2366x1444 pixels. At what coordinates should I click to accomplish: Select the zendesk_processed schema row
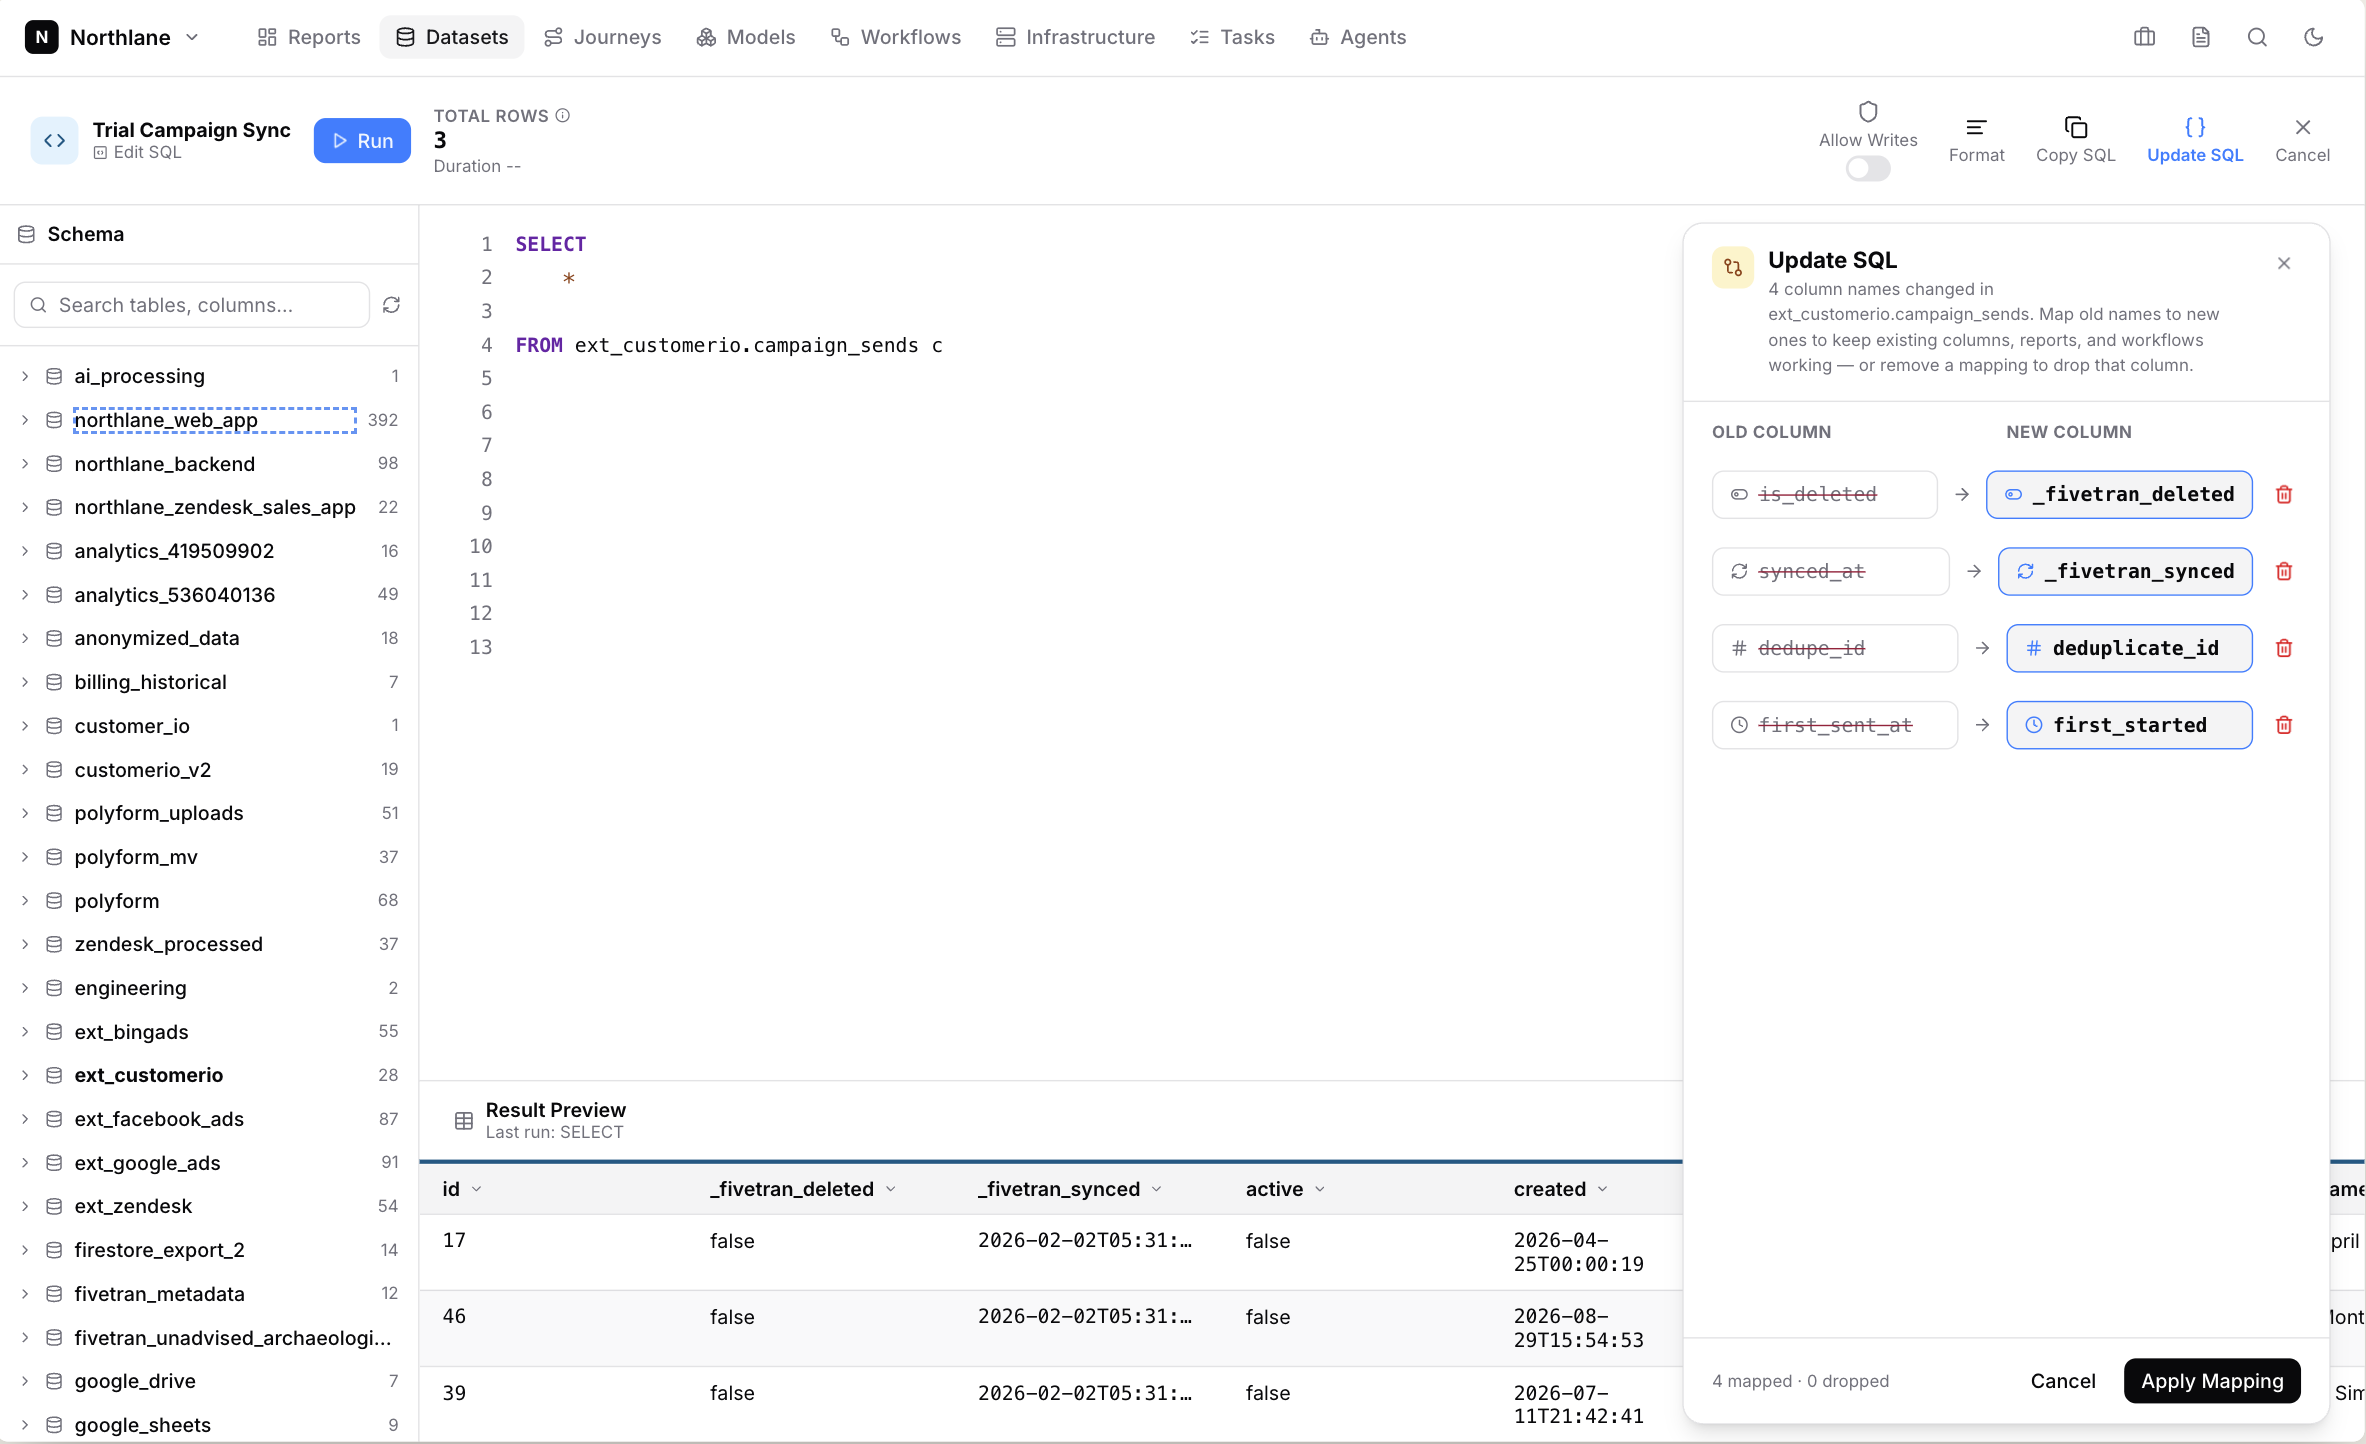(209, 945)
